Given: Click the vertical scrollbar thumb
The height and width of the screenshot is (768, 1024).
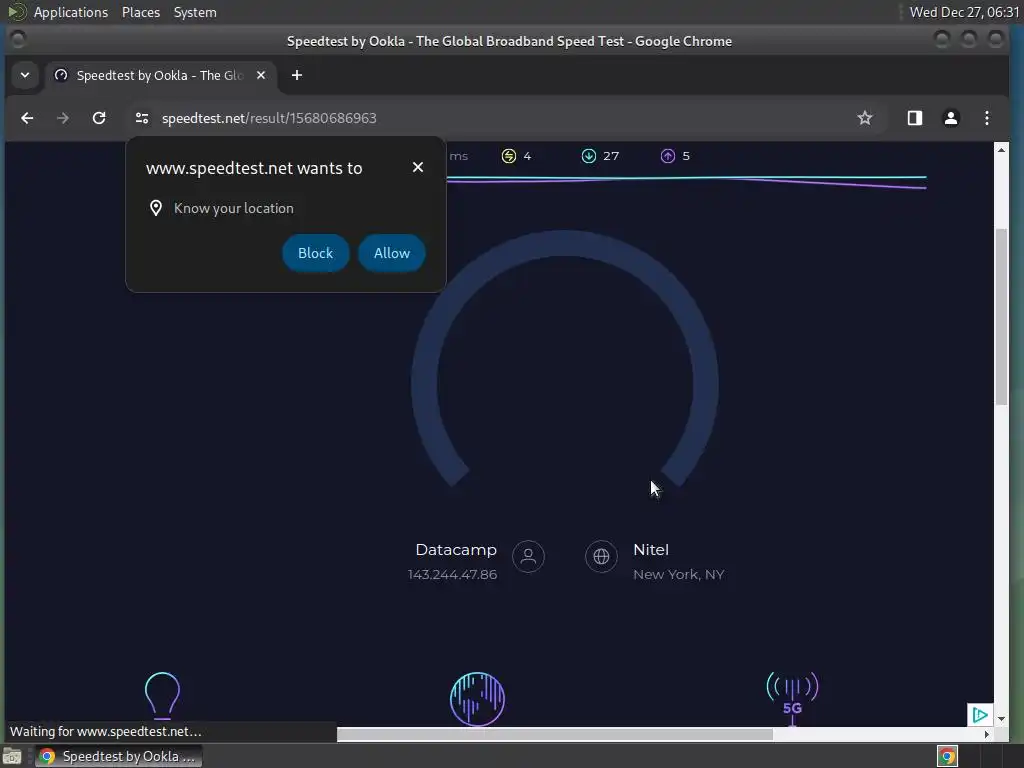Looking at the screenshot, I should [x=1001, y=317].
